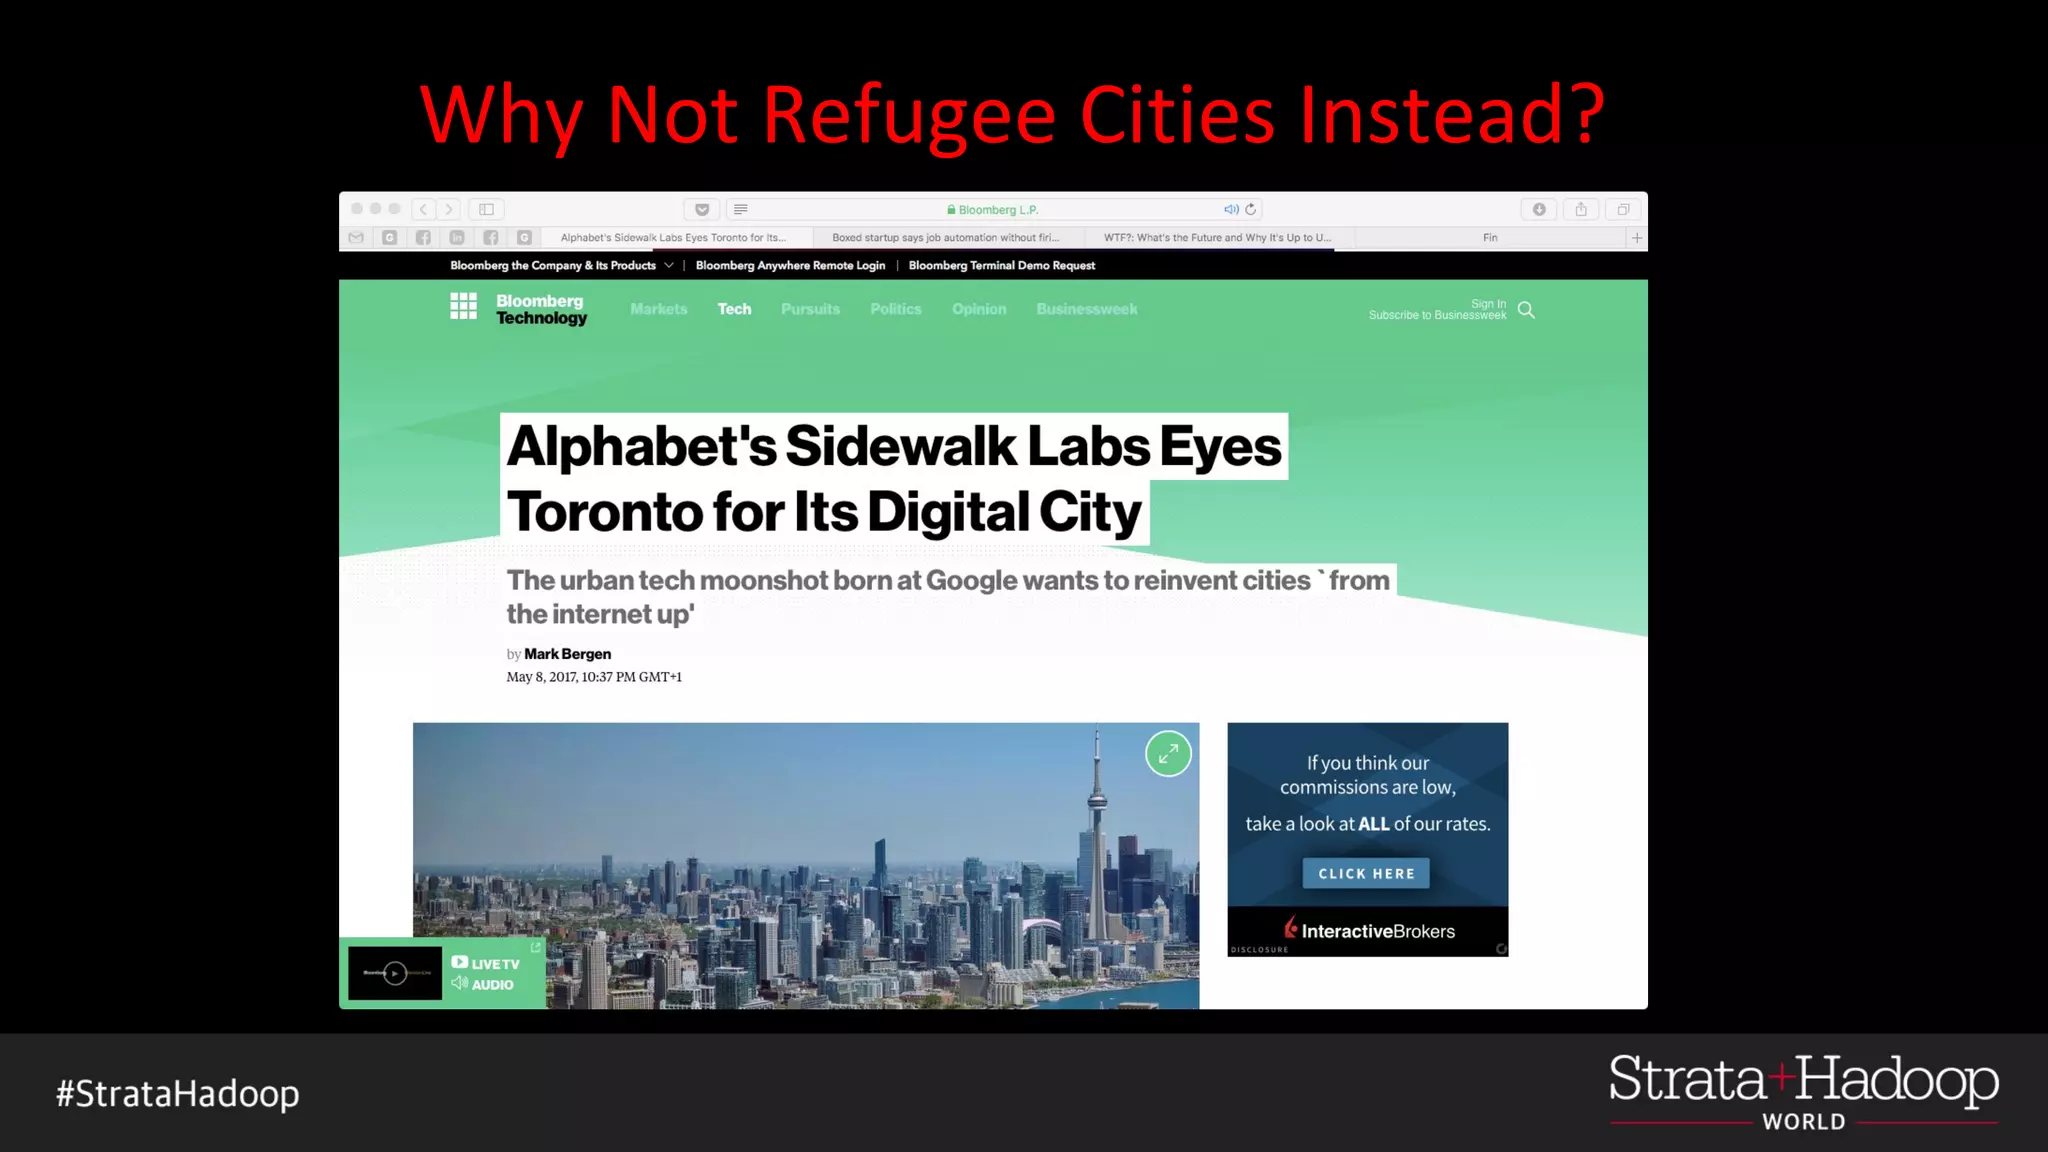Expand Bloomberg the Company & Its Products
This screenshot has height=1152, width=2048.
pyautogui.click(x=562, y=266)
